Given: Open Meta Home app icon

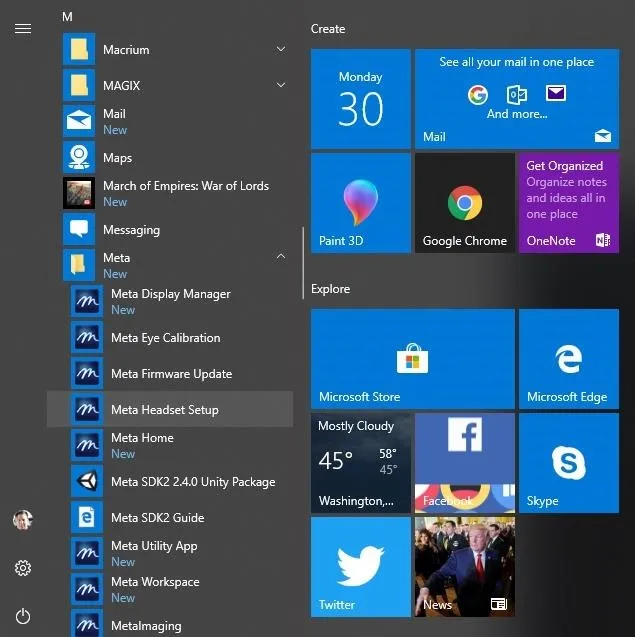Looking at the screenshot, I should coord(87,445).
